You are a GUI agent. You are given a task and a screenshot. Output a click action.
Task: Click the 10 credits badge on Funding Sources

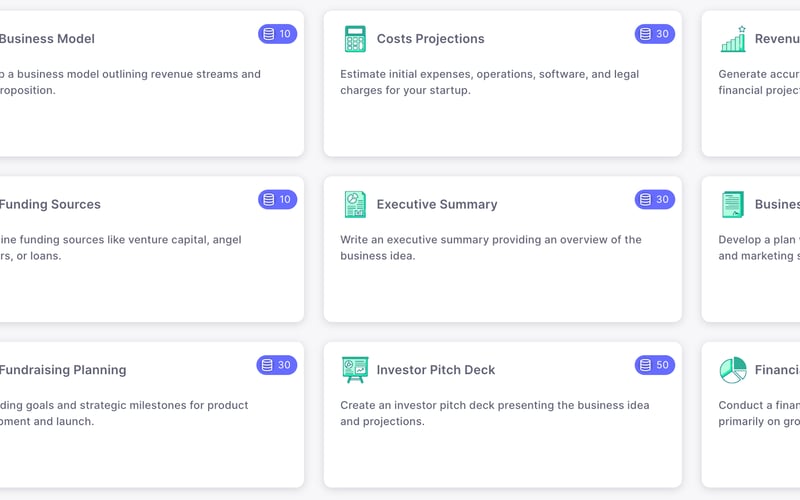point(278,200)
